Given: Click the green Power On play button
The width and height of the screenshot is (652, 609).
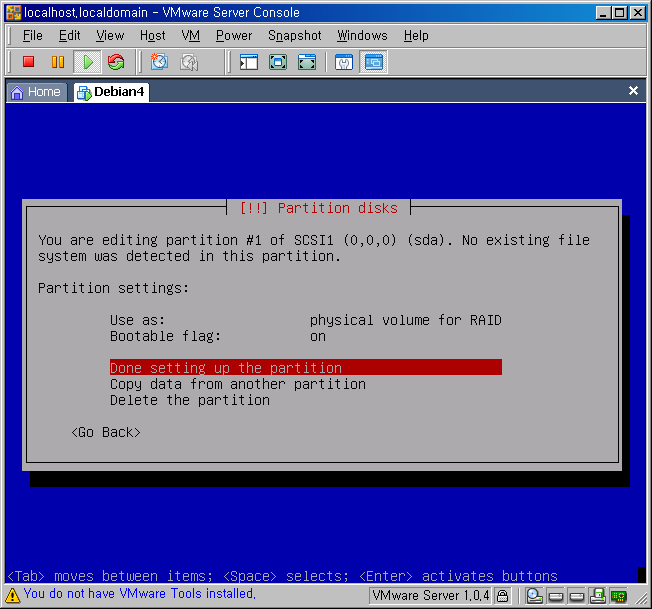Looking at the screenshot, I should 87,62.
